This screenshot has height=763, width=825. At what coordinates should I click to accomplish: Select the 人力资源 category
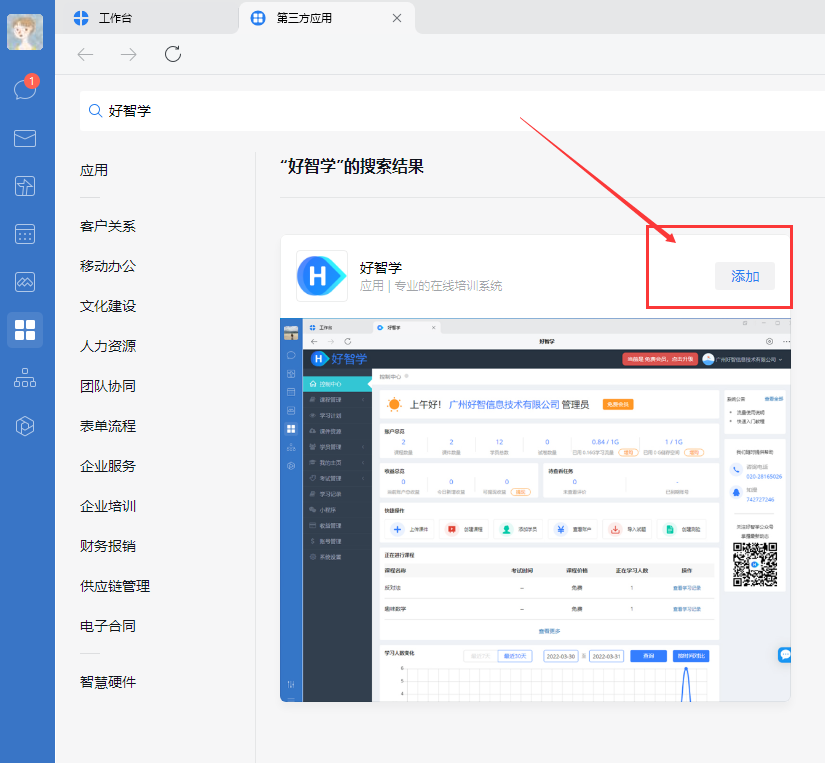[108, 346]
